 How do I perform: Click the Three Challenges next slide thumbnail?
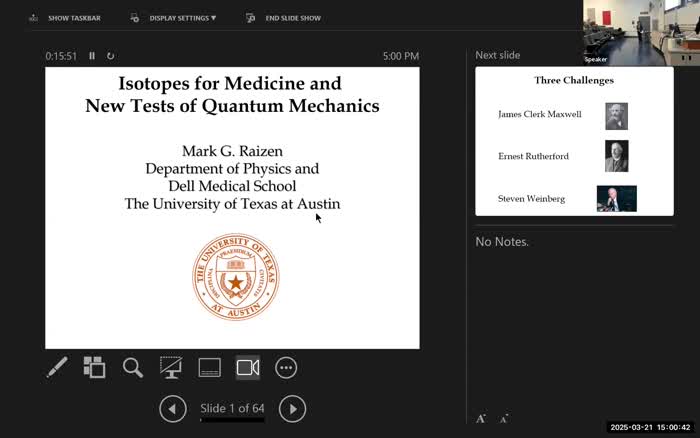(575, 141)
